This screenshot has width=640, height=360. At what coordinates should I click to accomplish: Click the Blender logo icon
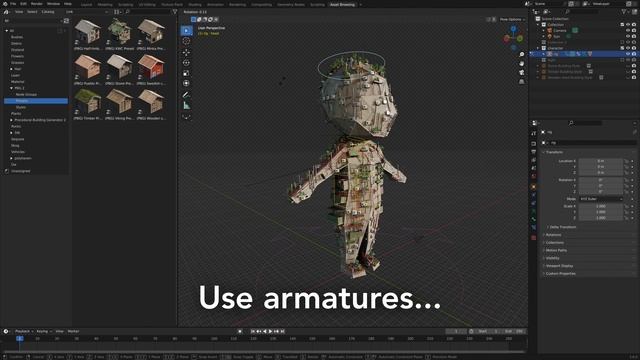click(5, 4)
